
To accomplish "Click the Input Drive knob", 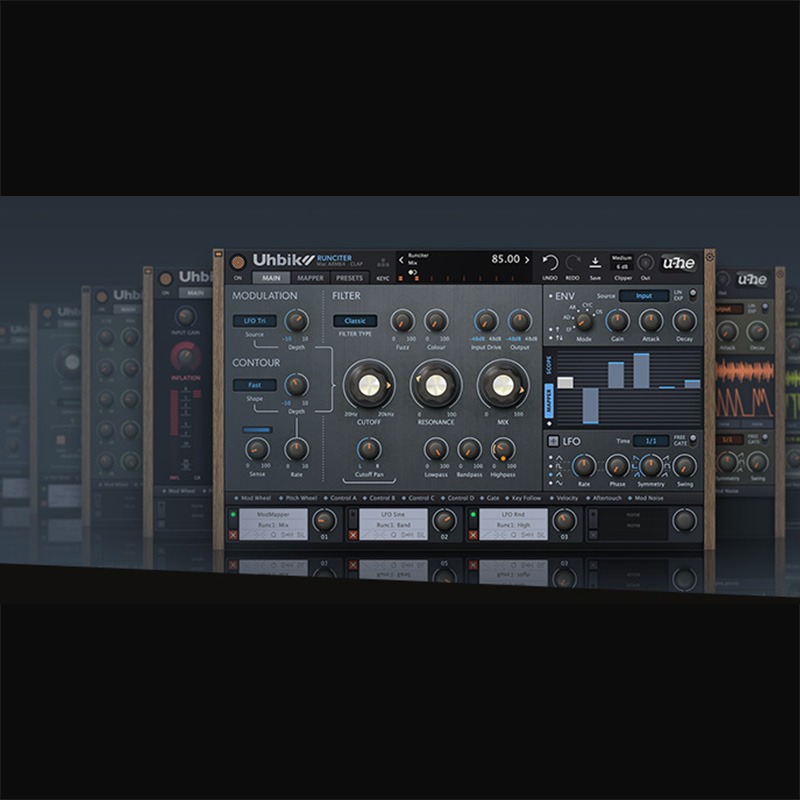I will pyautogui.click(x=486, y=321).
